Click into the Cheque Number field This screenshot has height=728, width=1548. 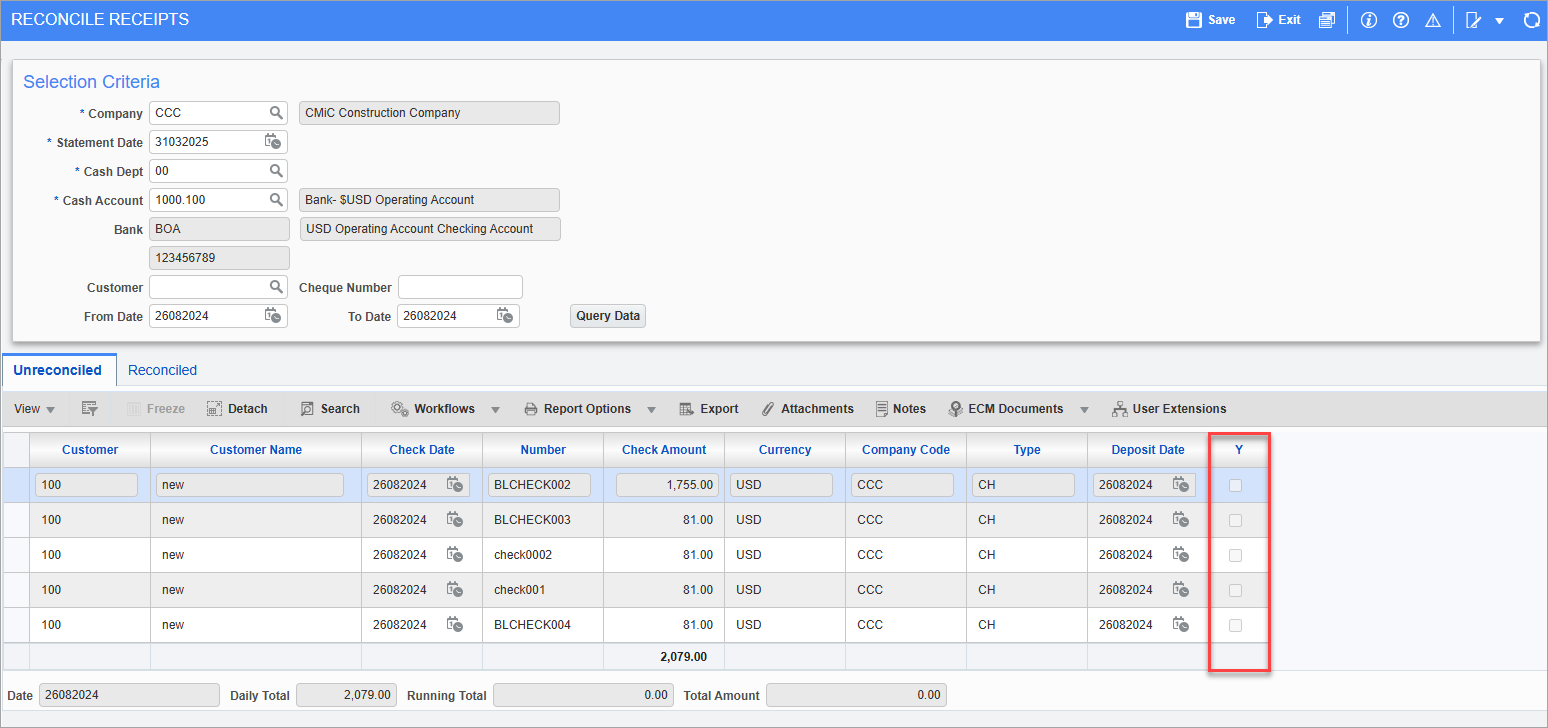460,287
